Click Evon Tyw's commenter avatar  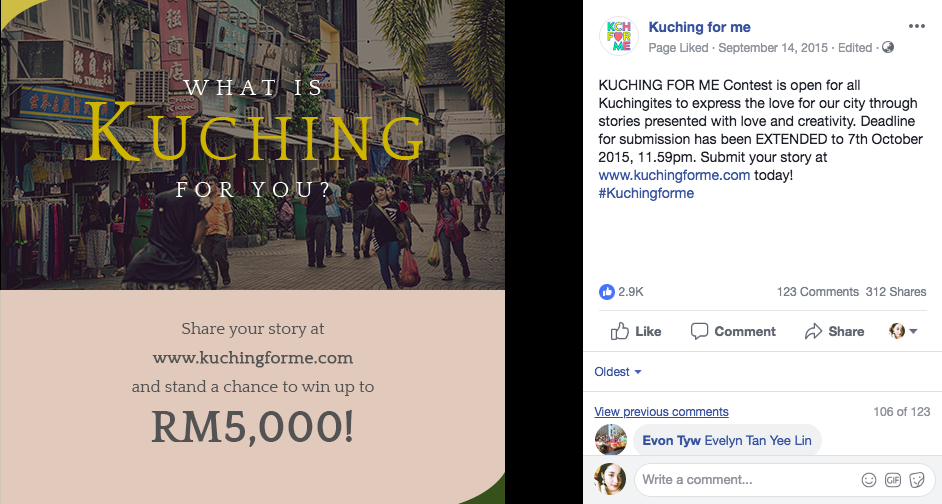610,440
